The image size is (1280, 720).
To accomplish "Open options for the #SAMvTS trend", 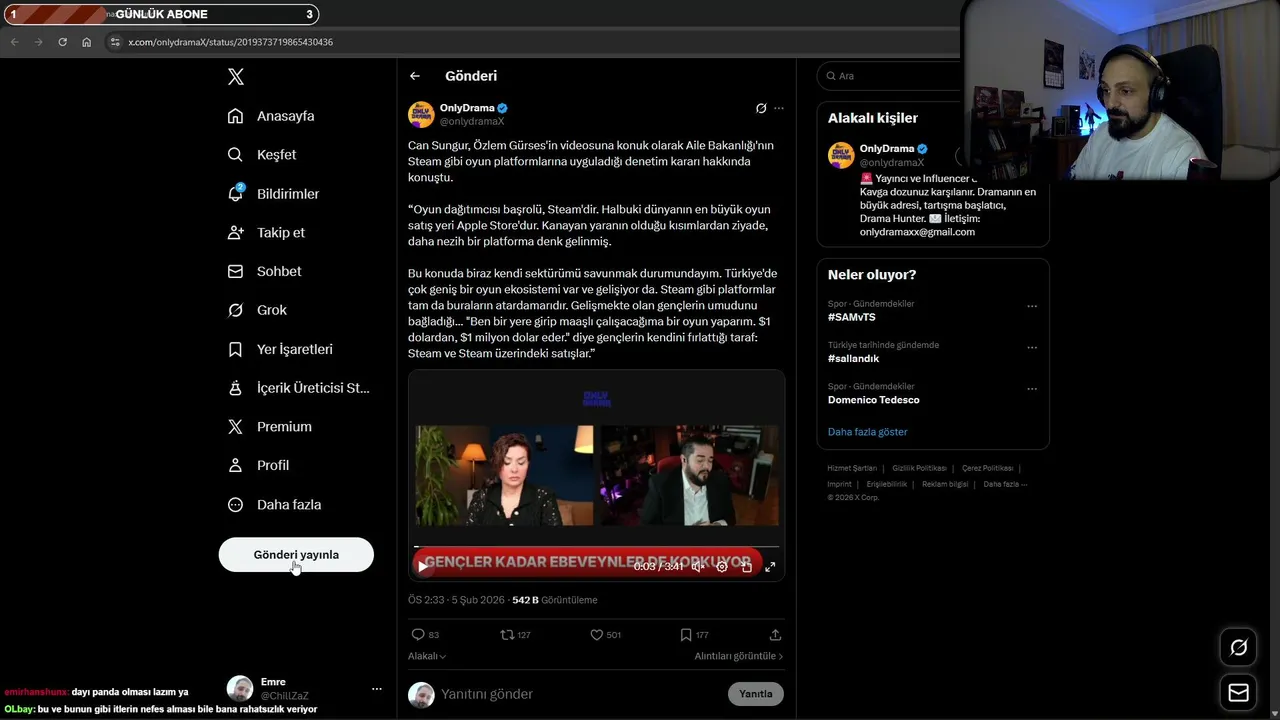I will tap(1032, 306).
